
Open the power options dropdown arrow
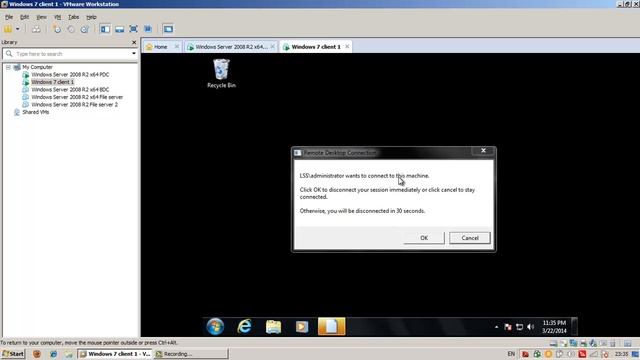click(18, 29)
